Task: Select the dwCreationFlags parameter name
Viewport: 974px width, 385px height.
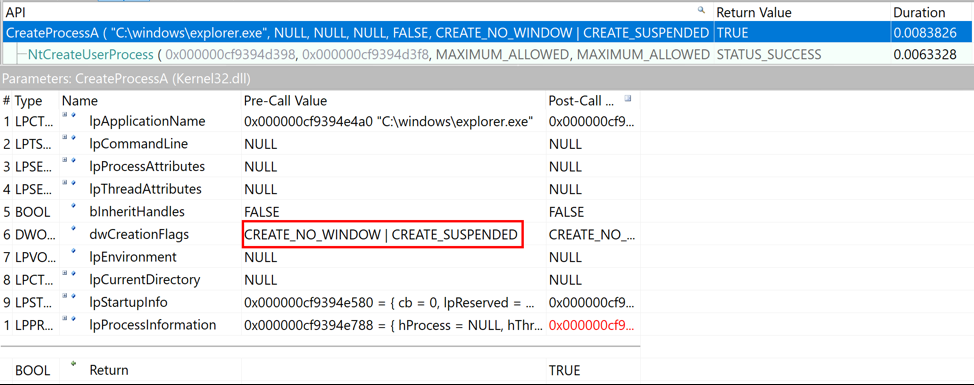Action: pyautogui.click(x=139, y=235)
